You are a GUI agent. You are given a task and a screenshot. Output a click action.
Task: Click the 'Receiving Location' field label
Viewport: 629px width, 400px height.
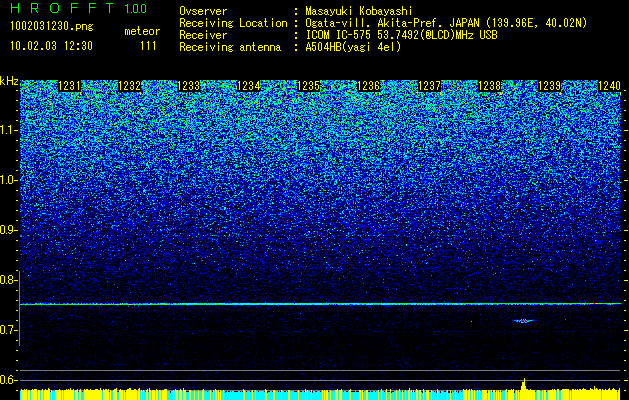pos(233,23)
